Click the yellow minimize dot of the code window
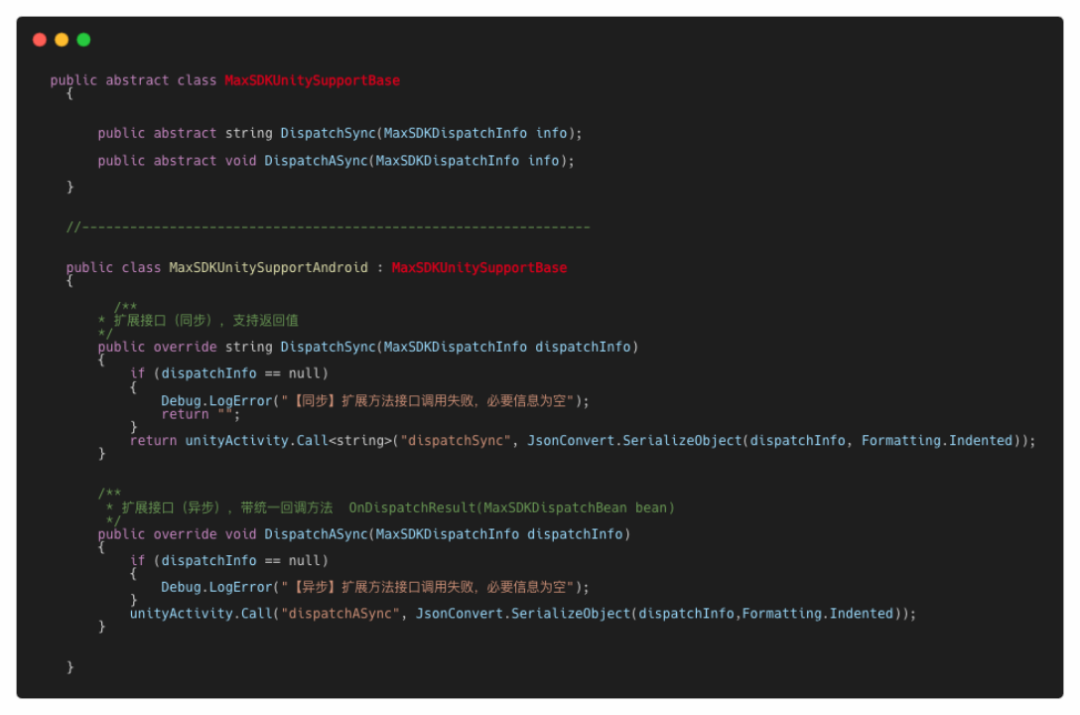 tap(61, 40)
